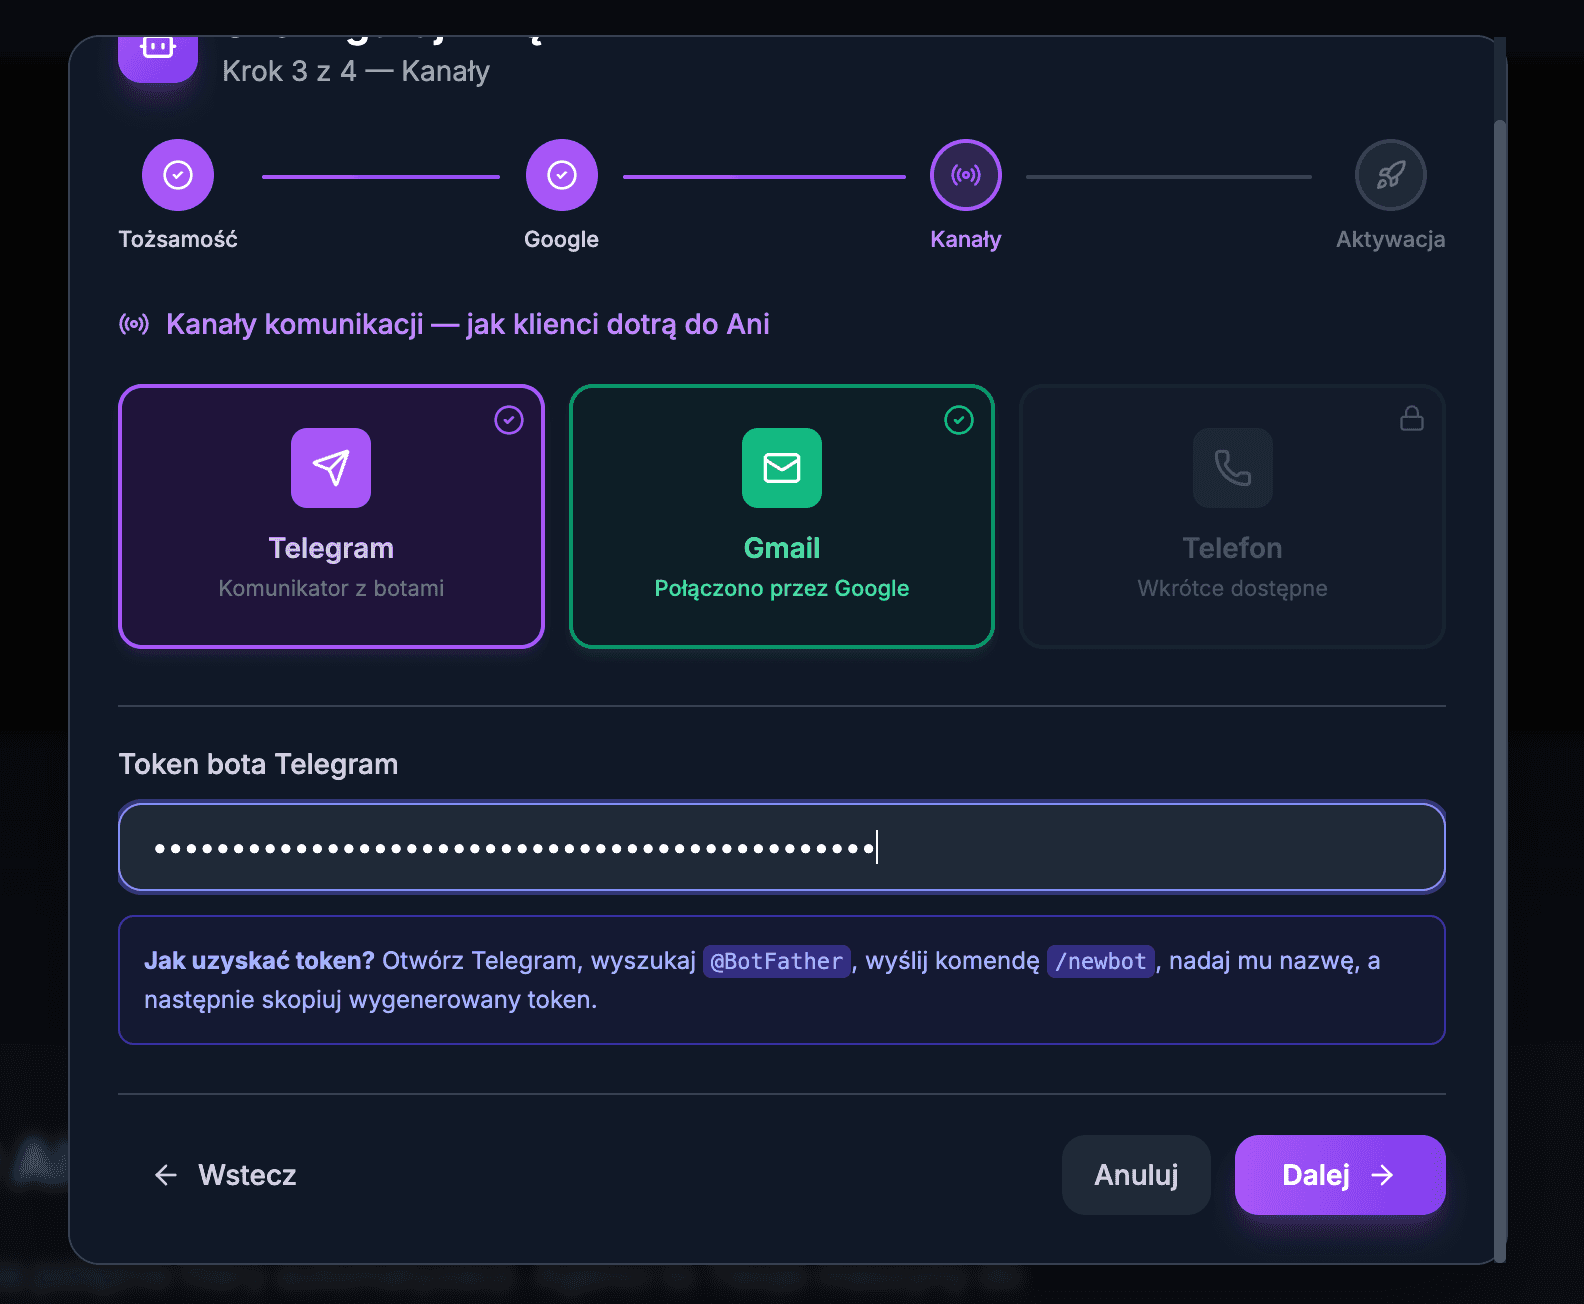Toggle the Gmail channel checkmark
Screen dimensions: 1584x1304
click(959, 420)
